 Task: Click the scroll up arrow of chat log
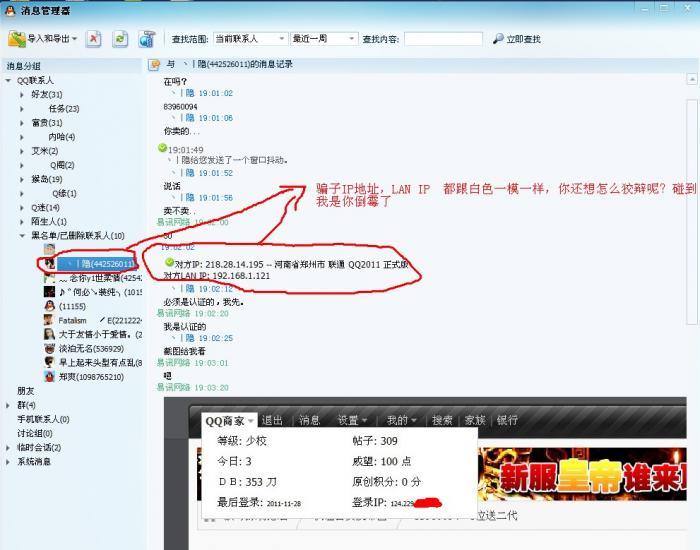point(692,79)
